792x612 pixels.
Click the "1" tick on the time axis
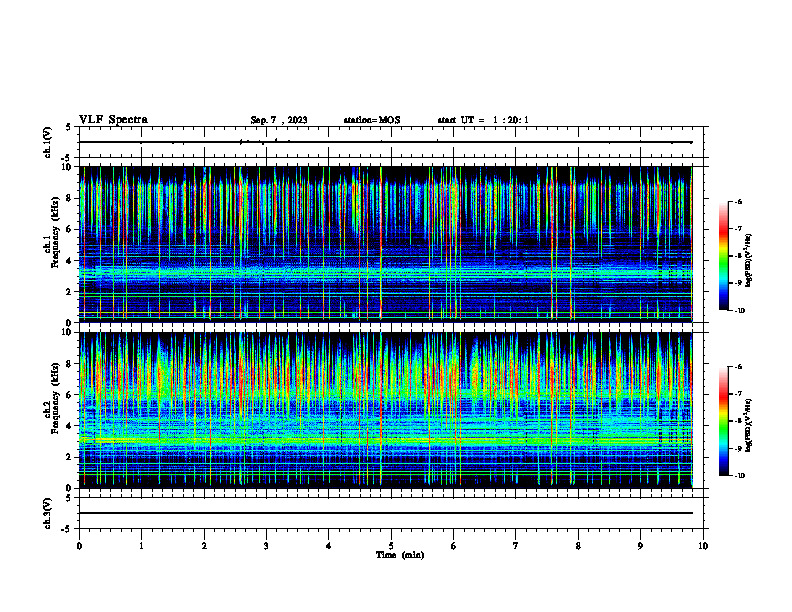(x=141, y=546)
